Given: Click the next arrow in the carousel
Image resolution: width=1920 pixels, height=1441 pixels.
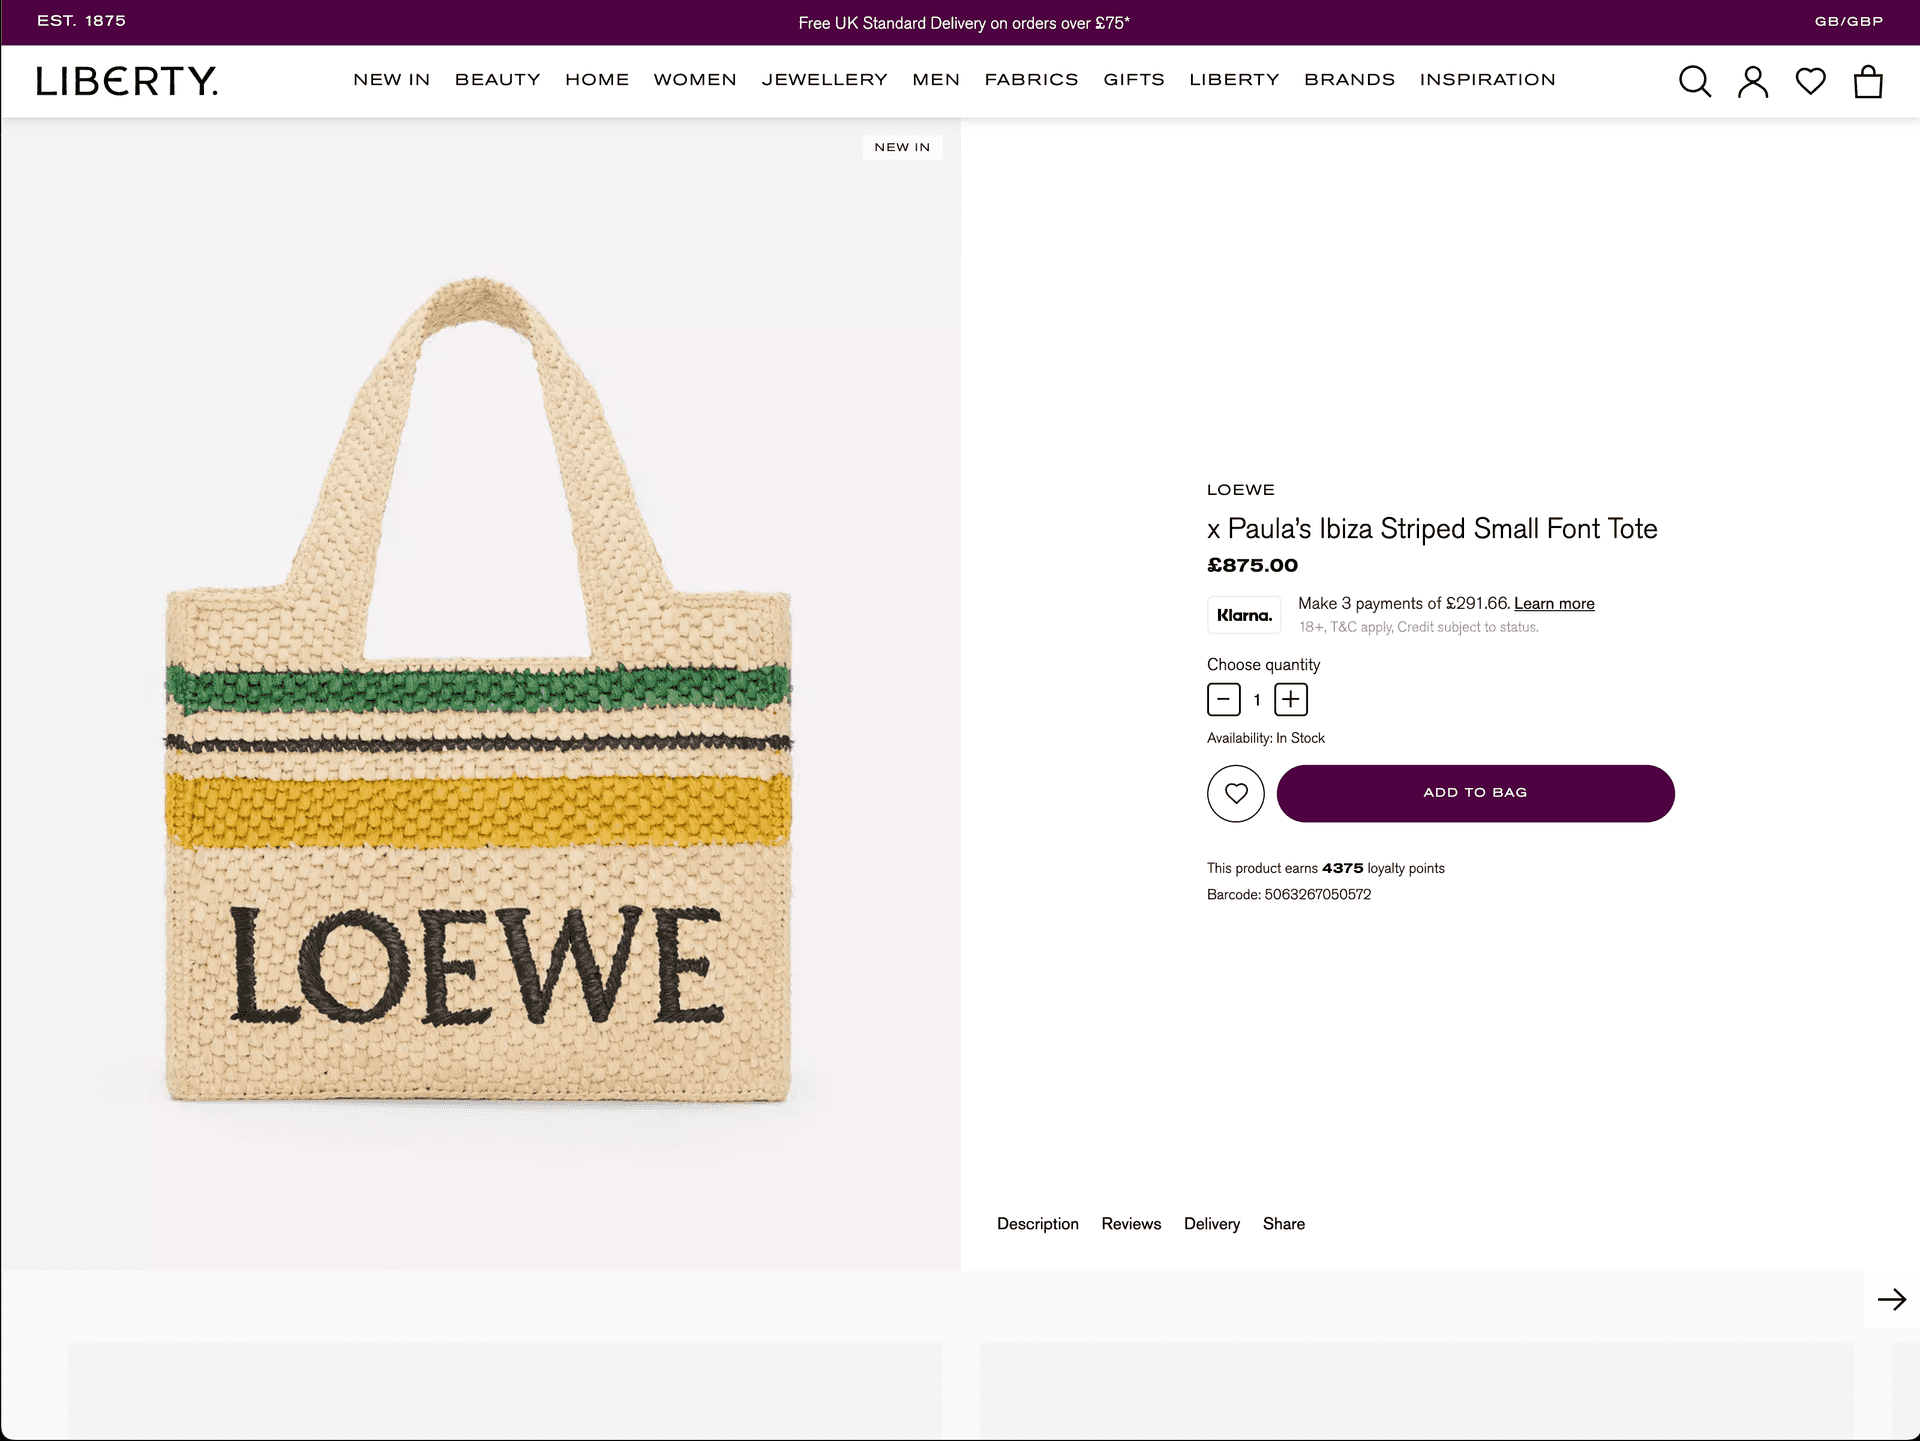Looking at the screenshot, I should 1891,1299.
